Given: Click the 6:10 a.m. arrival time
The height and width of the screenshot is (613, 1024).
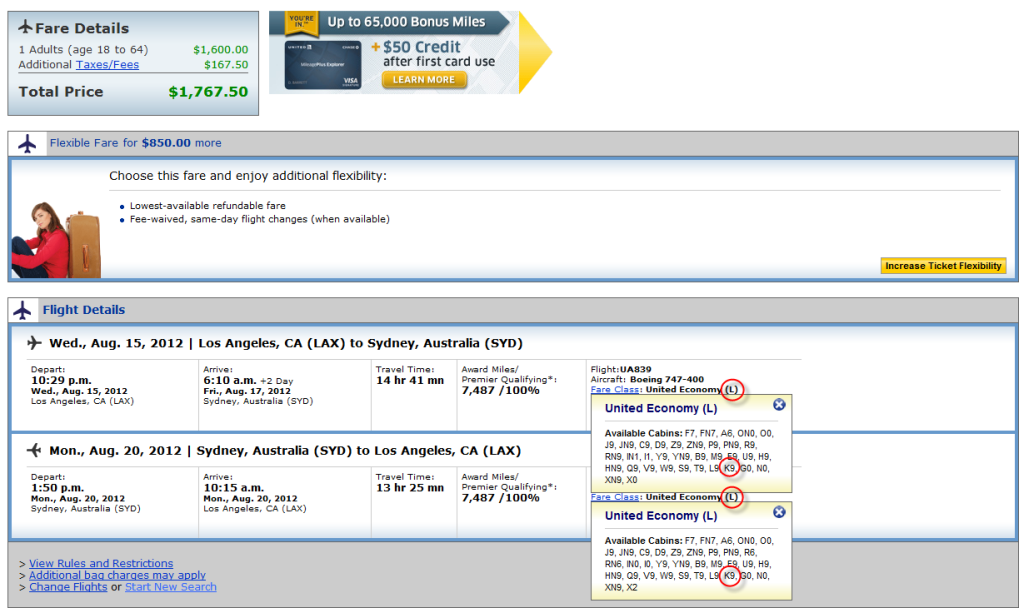Looking at the screenshot, I should click(229, 381).
